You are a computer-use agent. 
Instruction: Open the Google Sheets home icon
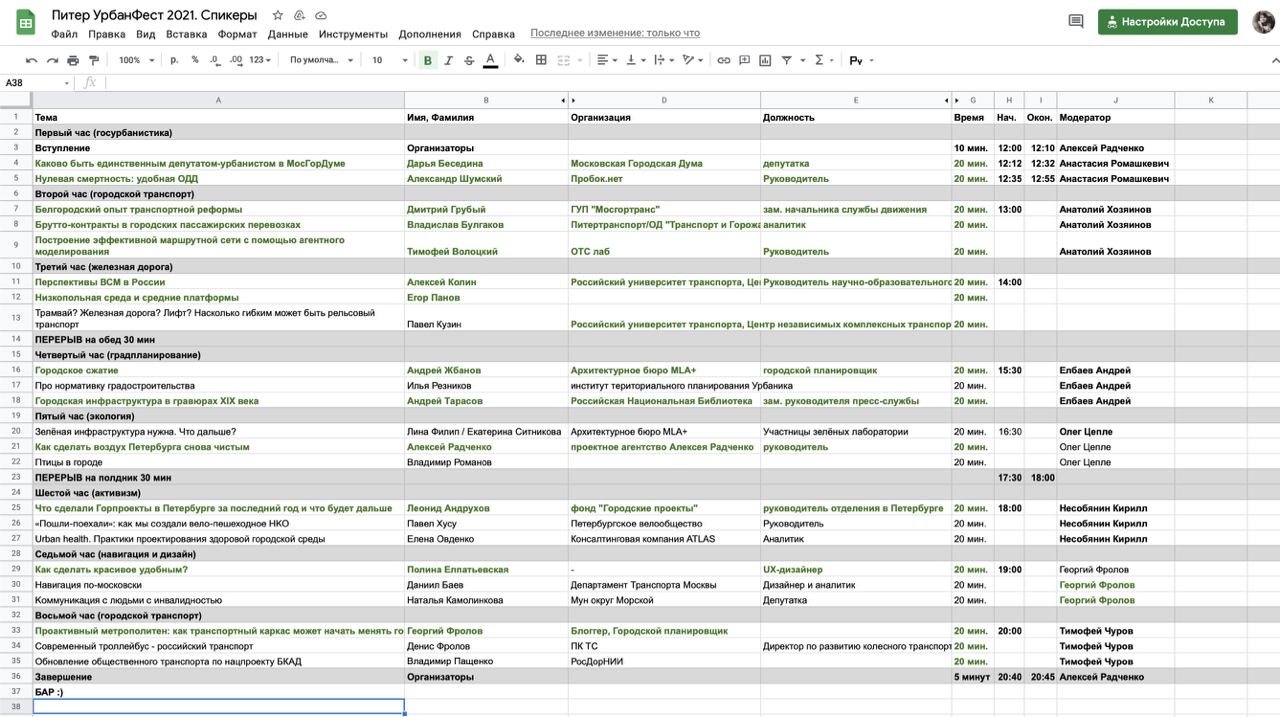25,22
